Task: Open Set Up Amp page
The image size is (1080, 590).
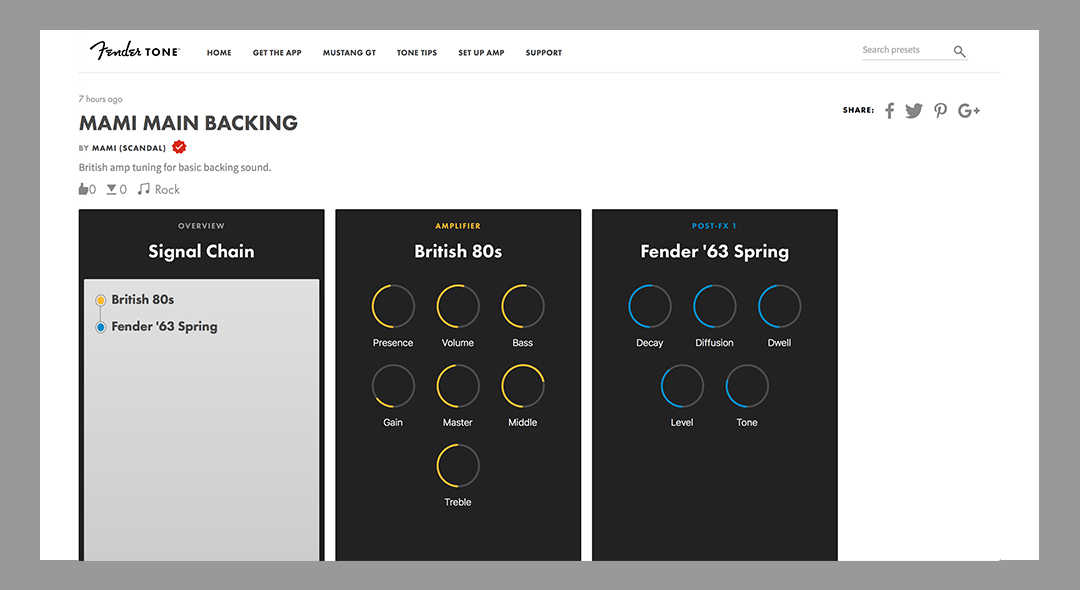Action: pyautogui.click(x=481, y=52)
